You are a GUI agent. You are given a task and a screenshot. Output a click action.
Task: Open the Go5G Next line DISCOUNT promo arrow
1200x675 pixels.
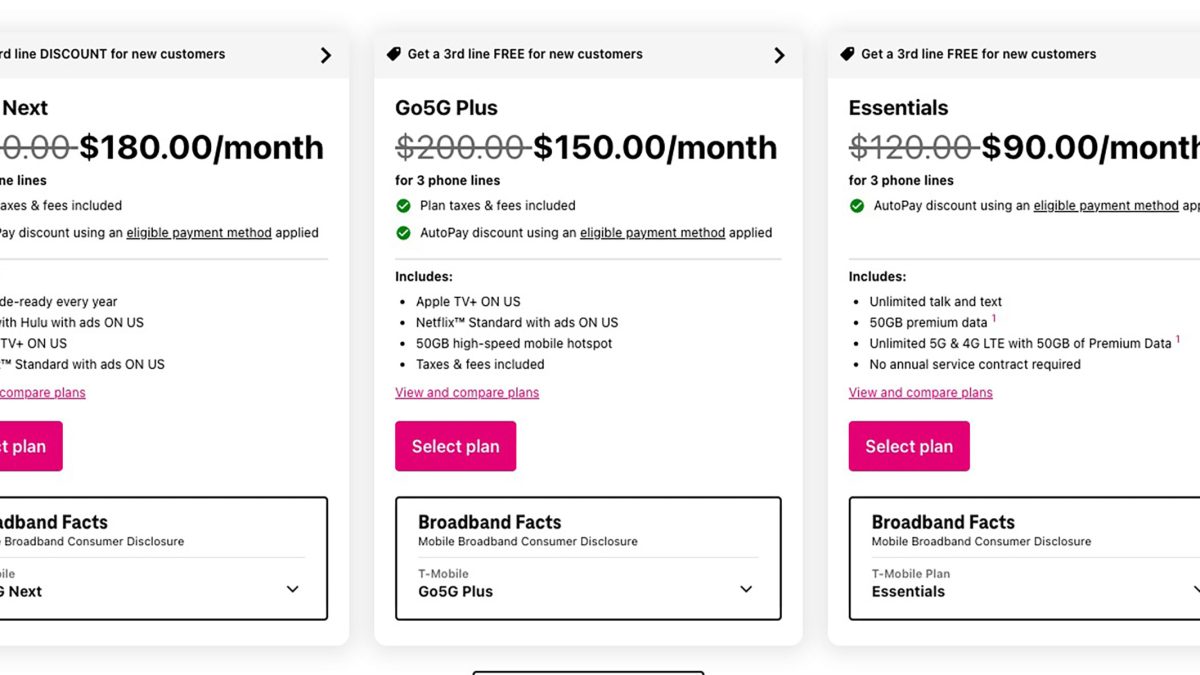325,55
